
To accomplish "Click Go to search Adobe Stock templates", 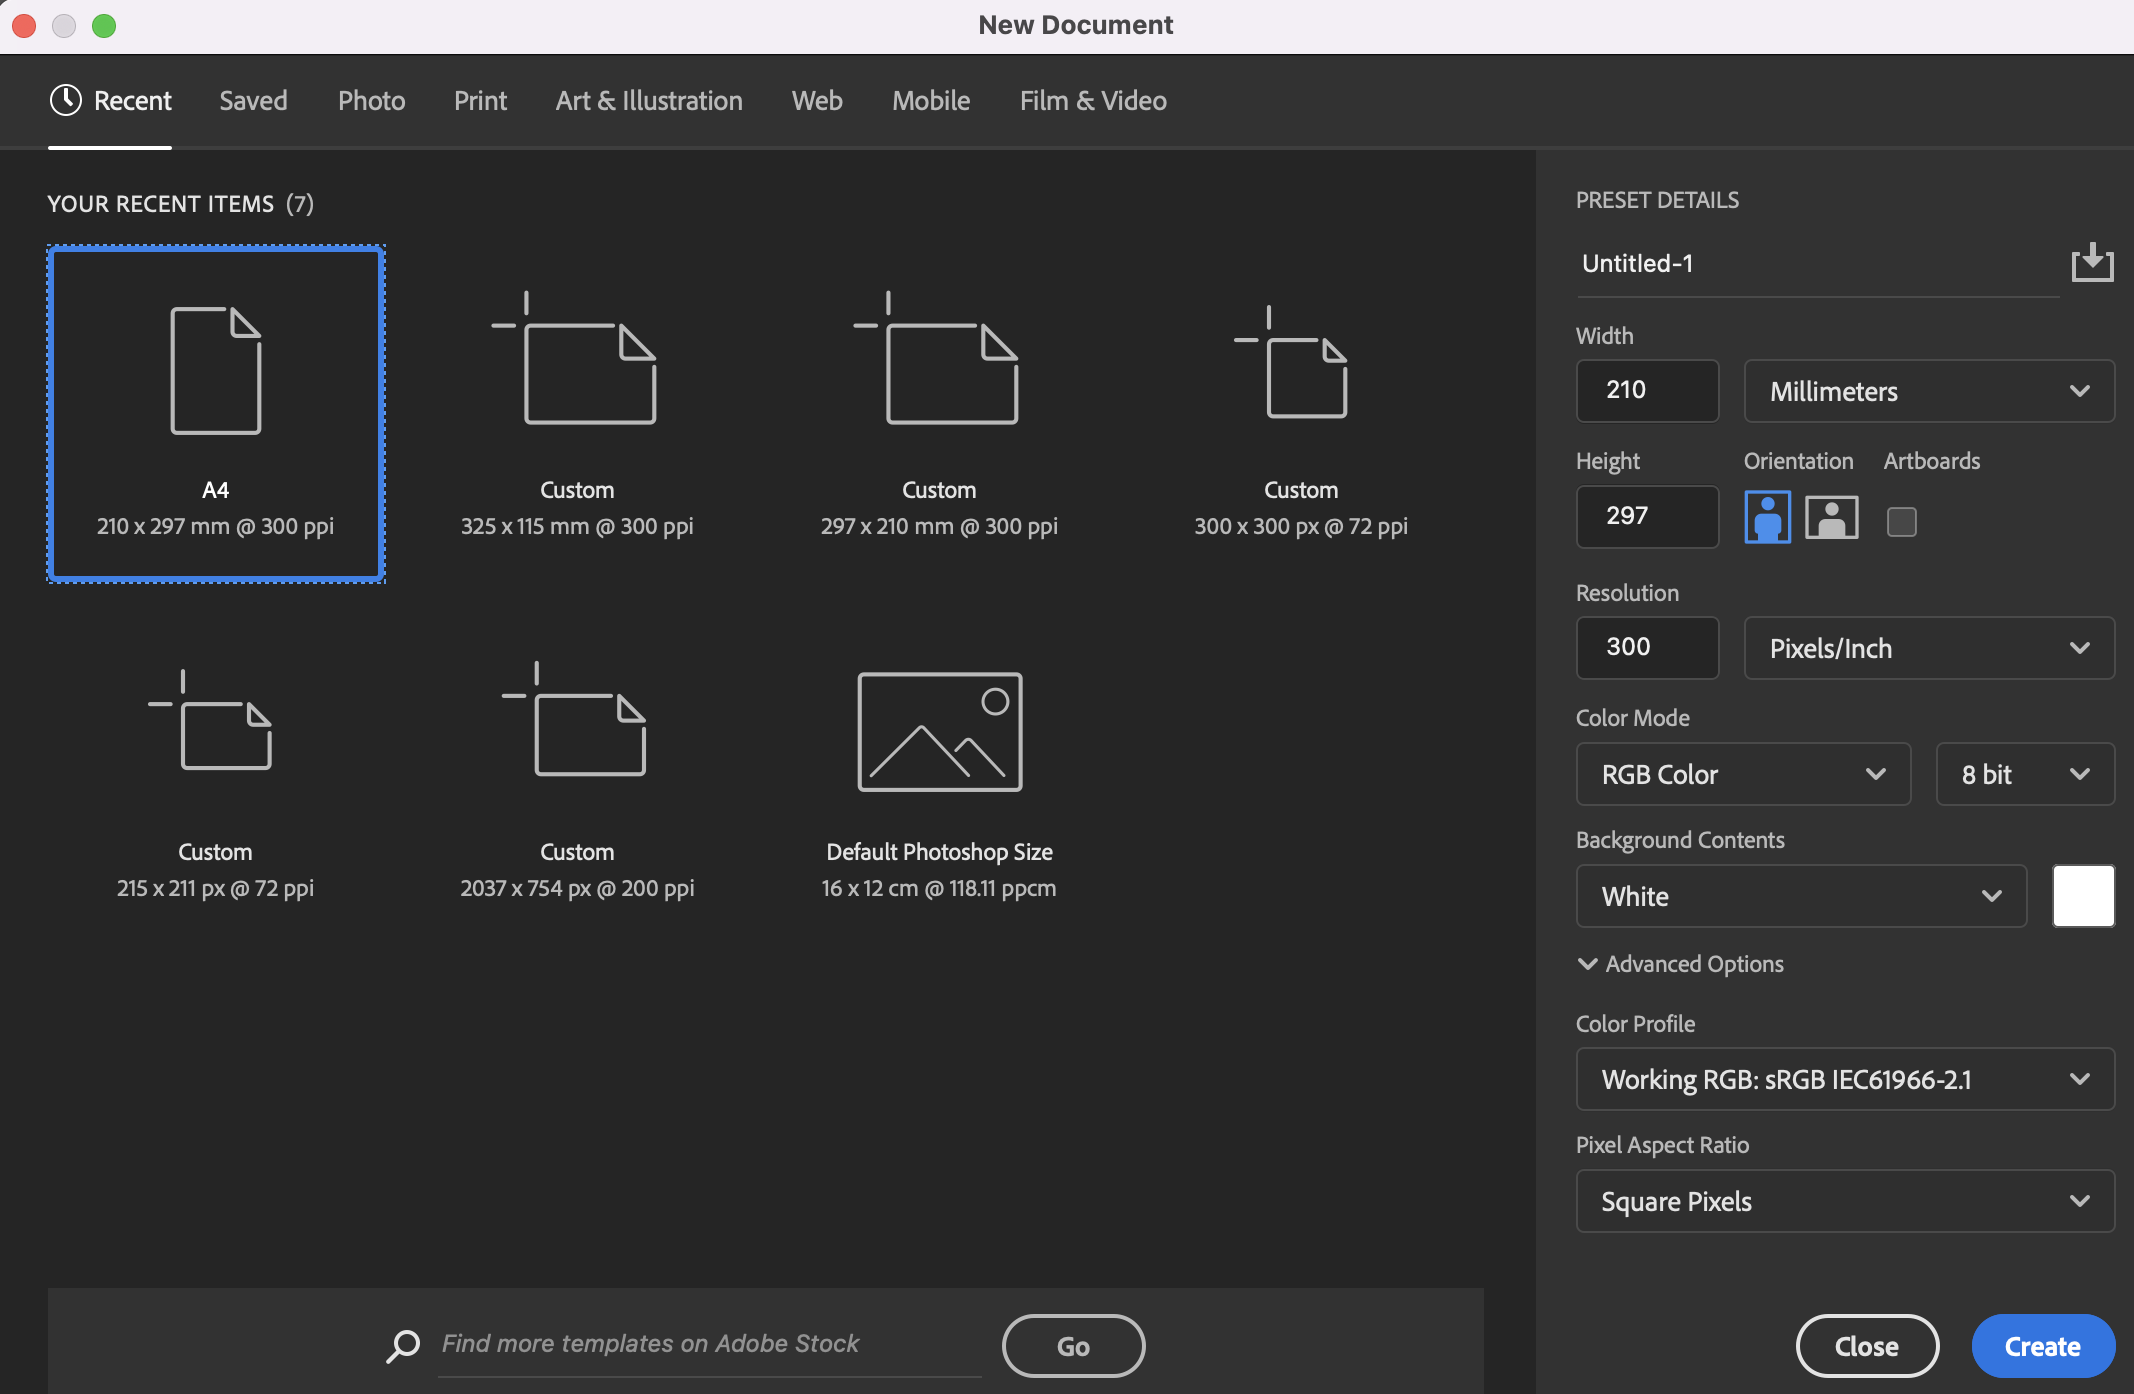I will tap(1073, 1345).
